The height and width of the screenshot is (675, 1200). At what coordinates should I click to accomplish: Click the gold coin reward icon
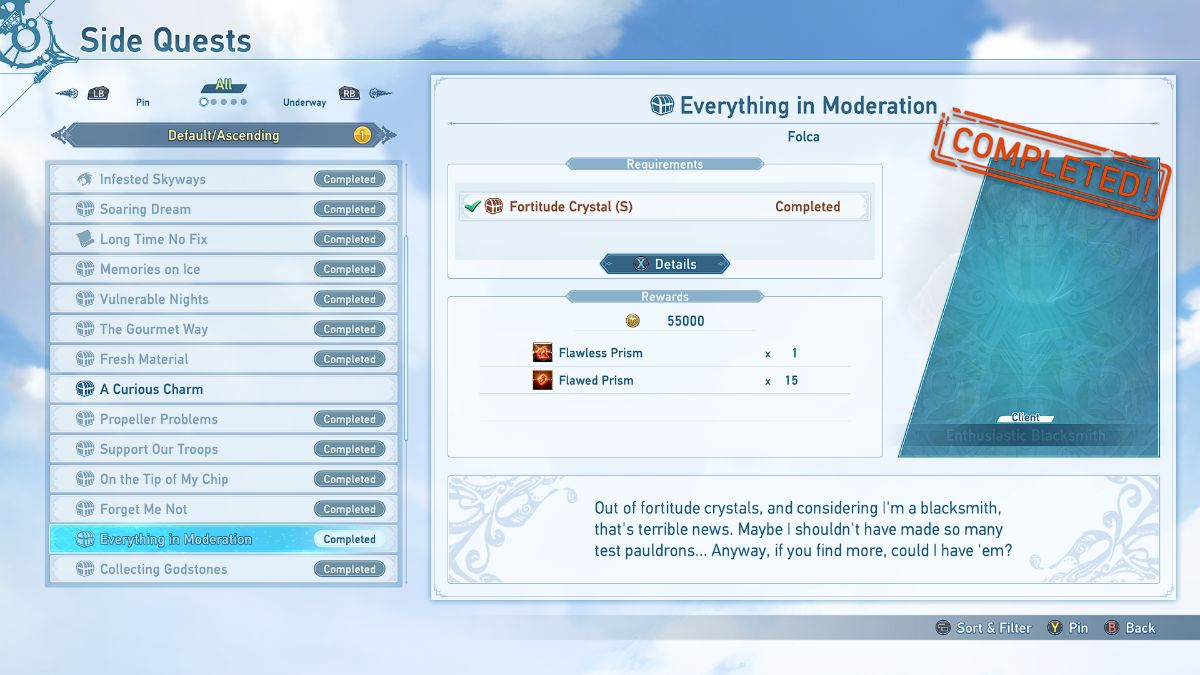632,321
